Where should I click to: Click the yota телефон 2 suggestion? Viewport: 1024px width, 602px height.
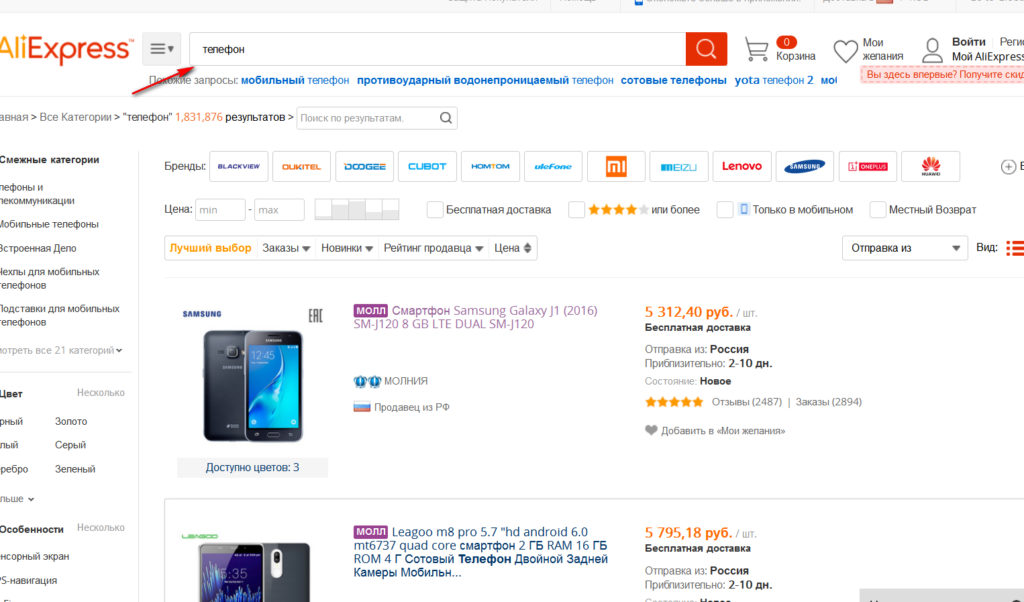tap(774, 80)
